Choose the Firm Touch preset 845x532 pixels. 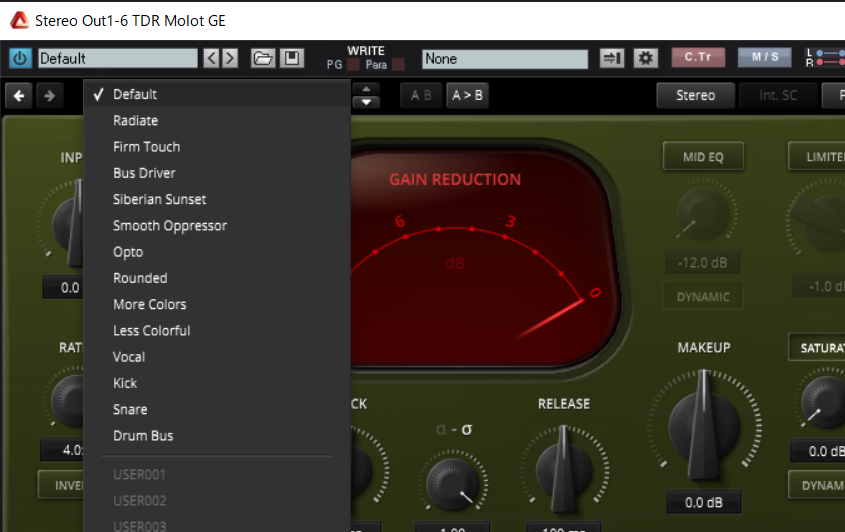tap(217, 147)
